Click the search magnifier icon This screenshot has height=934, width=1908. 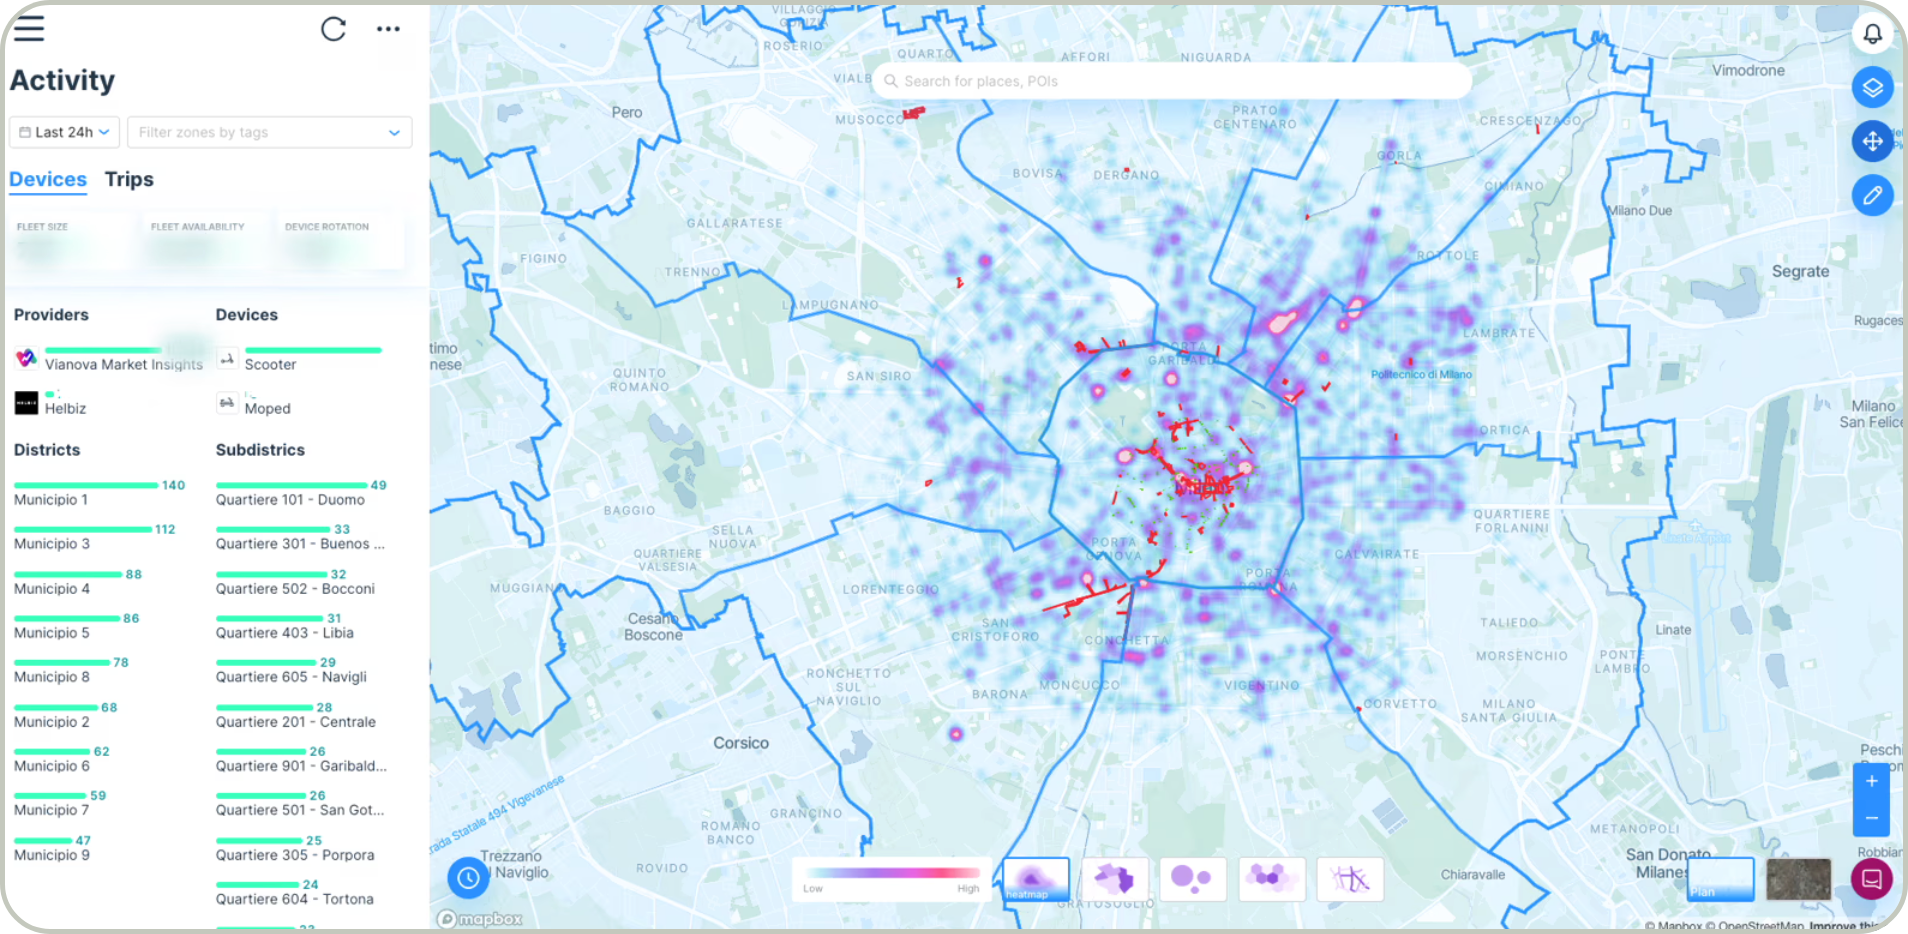point(890,81)
